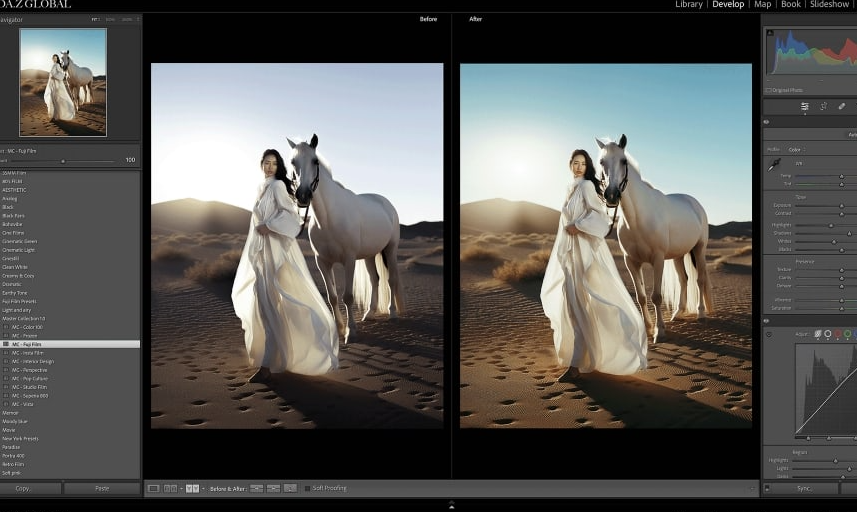Adjust the Exposure slider handle

[842, 205]
